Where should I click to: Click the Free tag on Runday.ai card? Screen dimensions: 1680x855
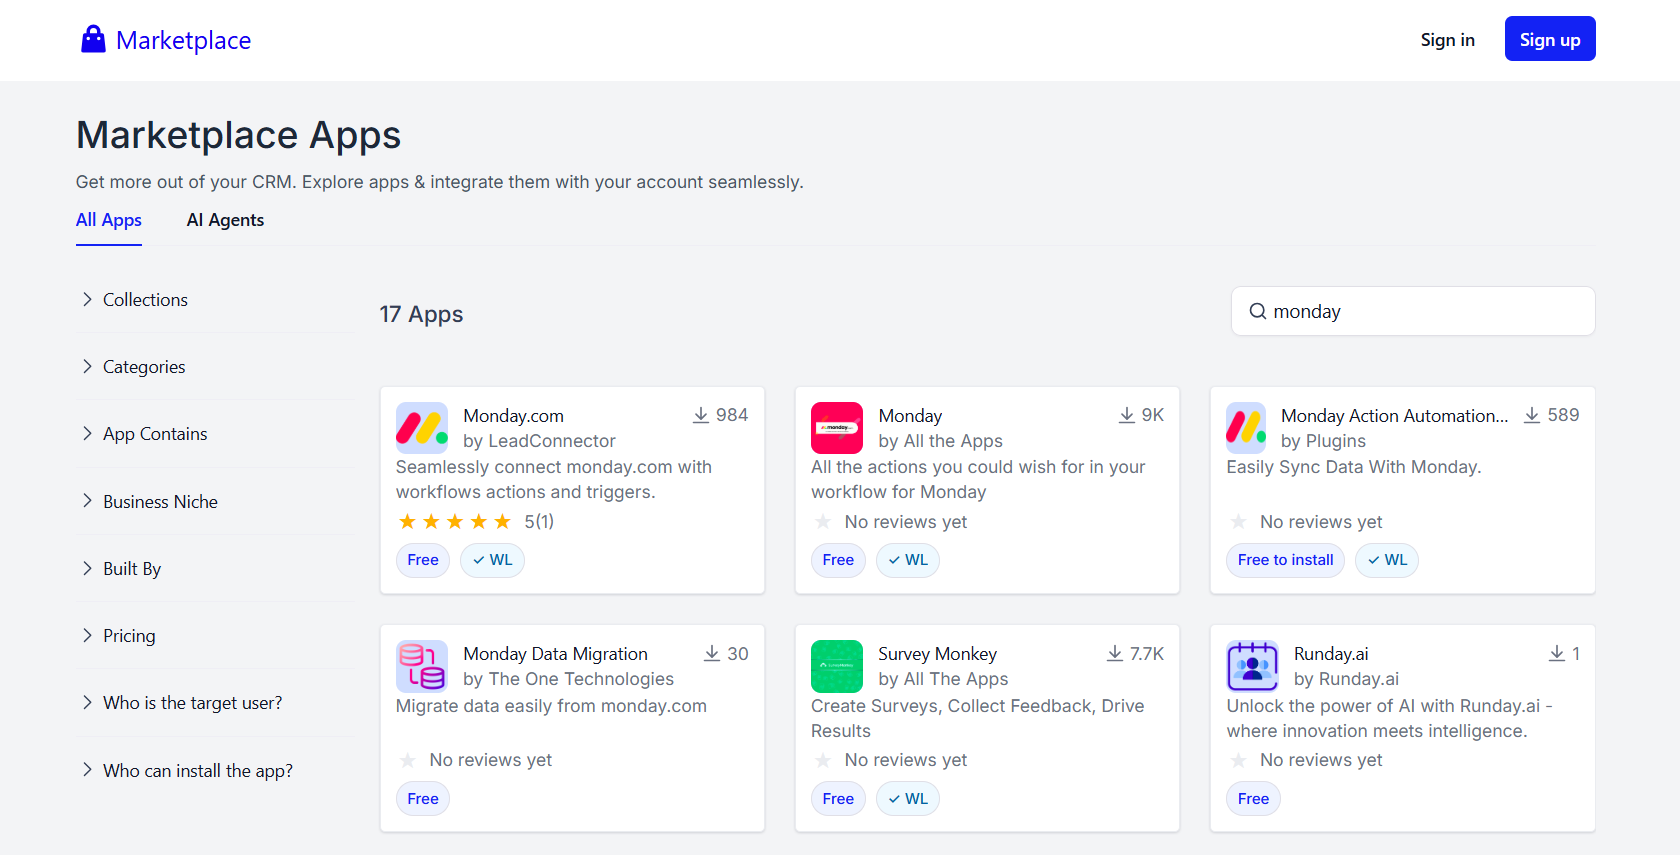pos(1253,799)
